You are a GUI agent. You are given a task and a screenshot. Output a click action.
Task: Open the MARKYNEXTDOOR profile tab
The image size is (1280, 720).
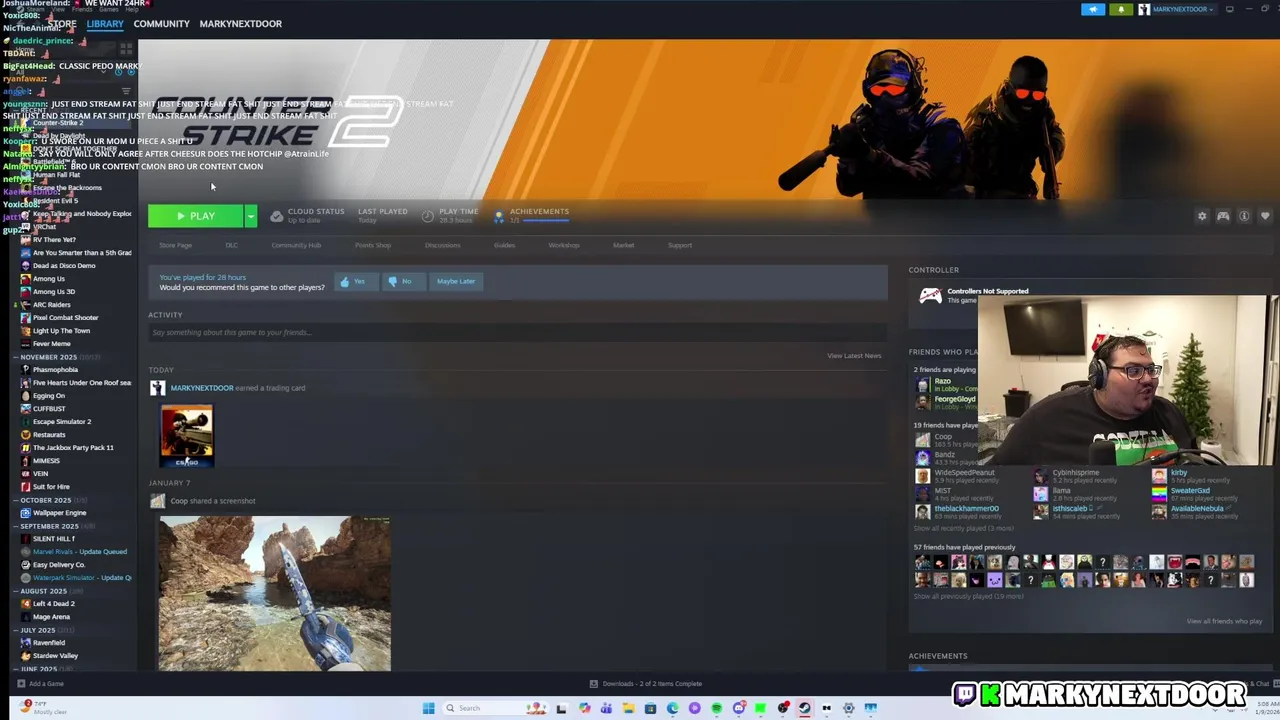click(240, 24)
